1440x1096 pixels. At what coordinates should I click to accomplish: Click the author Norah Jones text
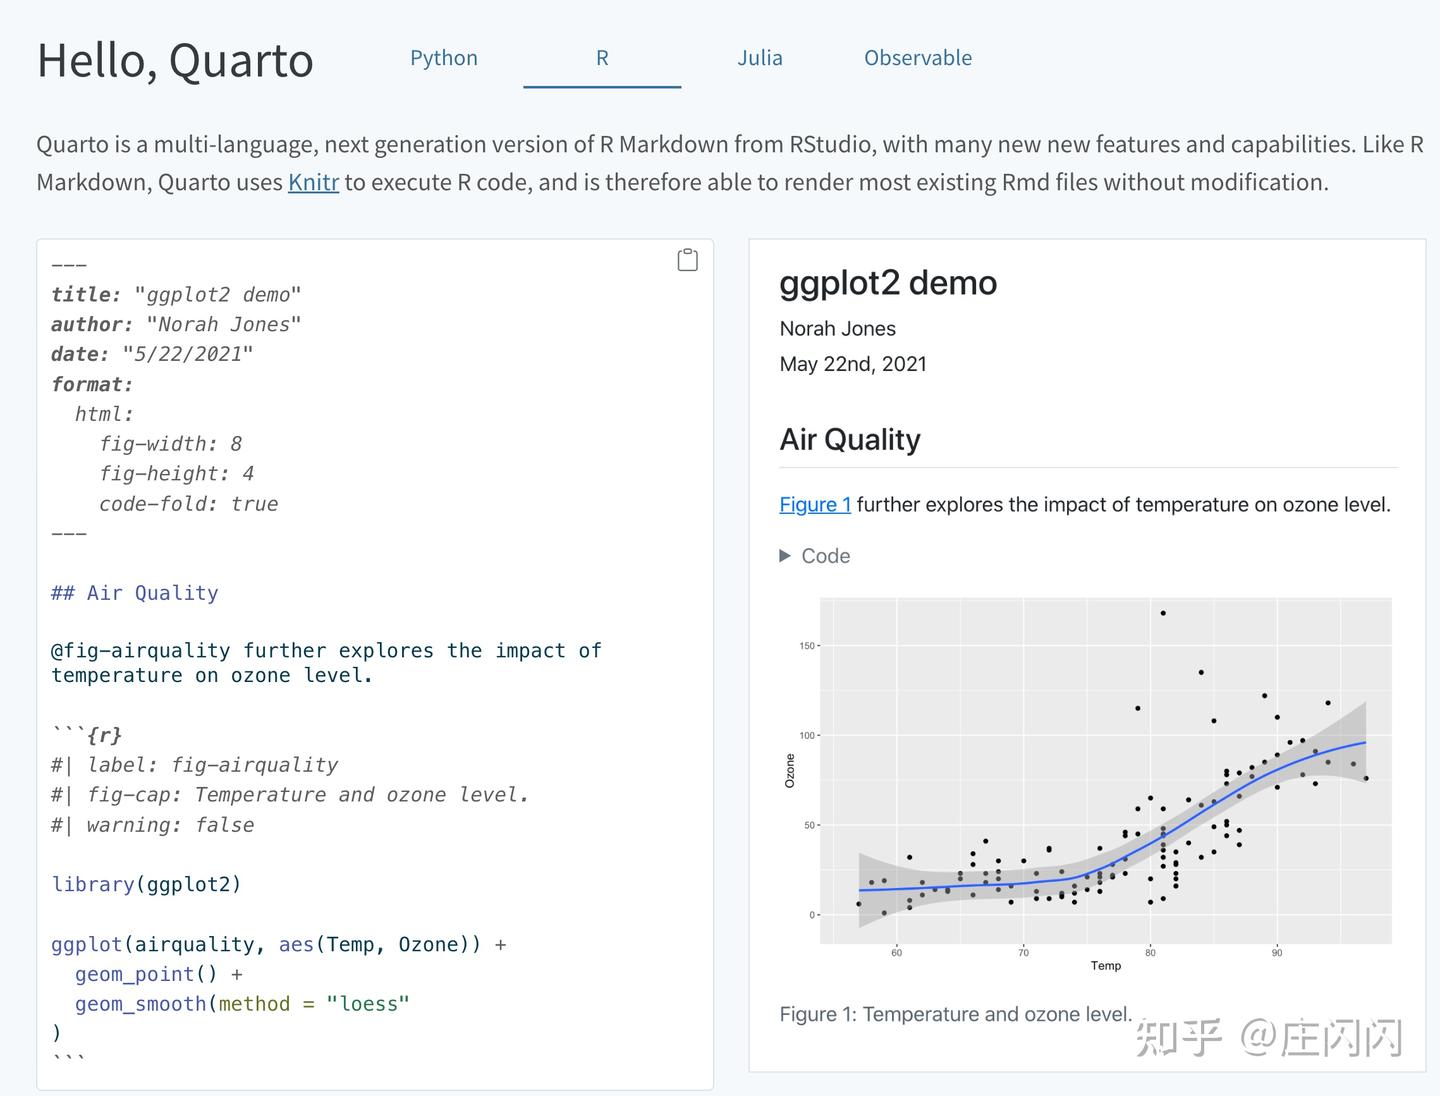pos(837,328)
